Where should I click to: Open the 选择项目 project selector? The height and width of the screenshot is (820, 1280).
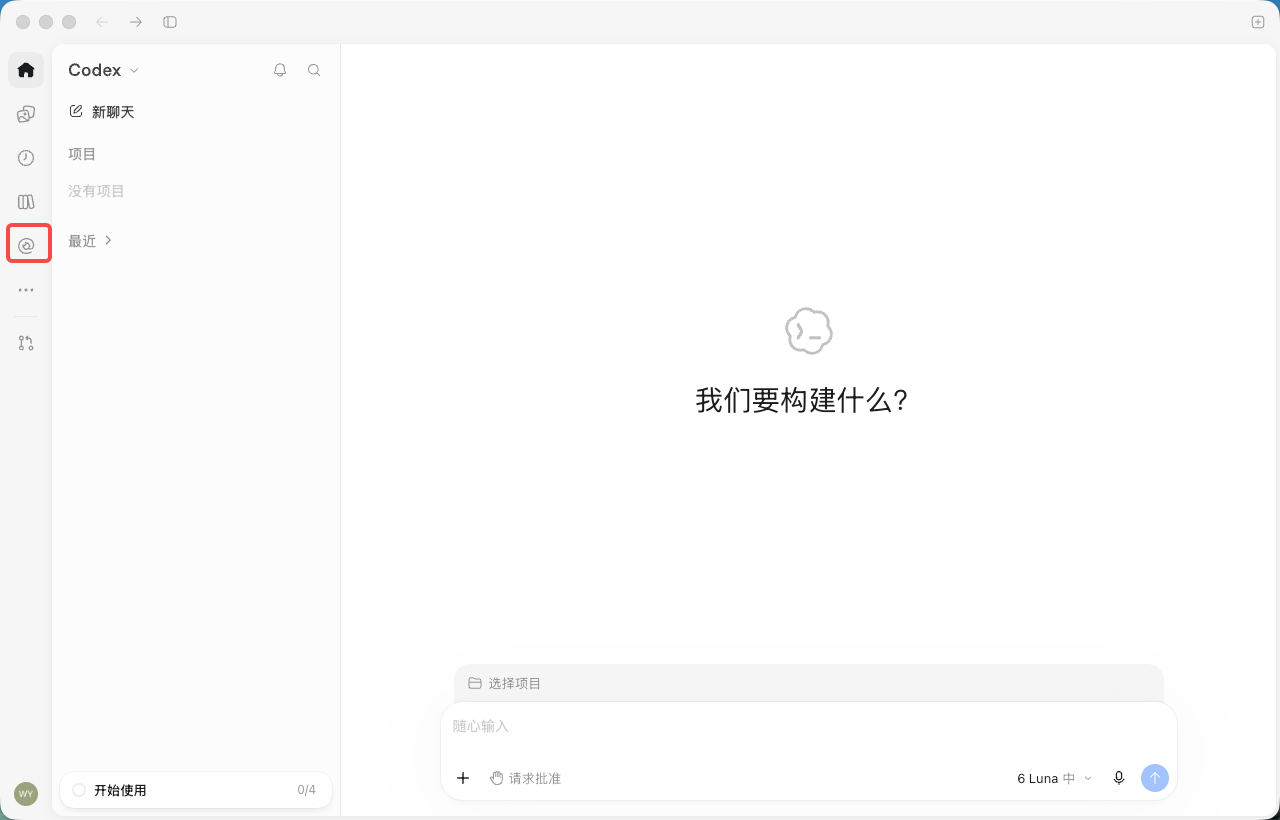[505, 683]
